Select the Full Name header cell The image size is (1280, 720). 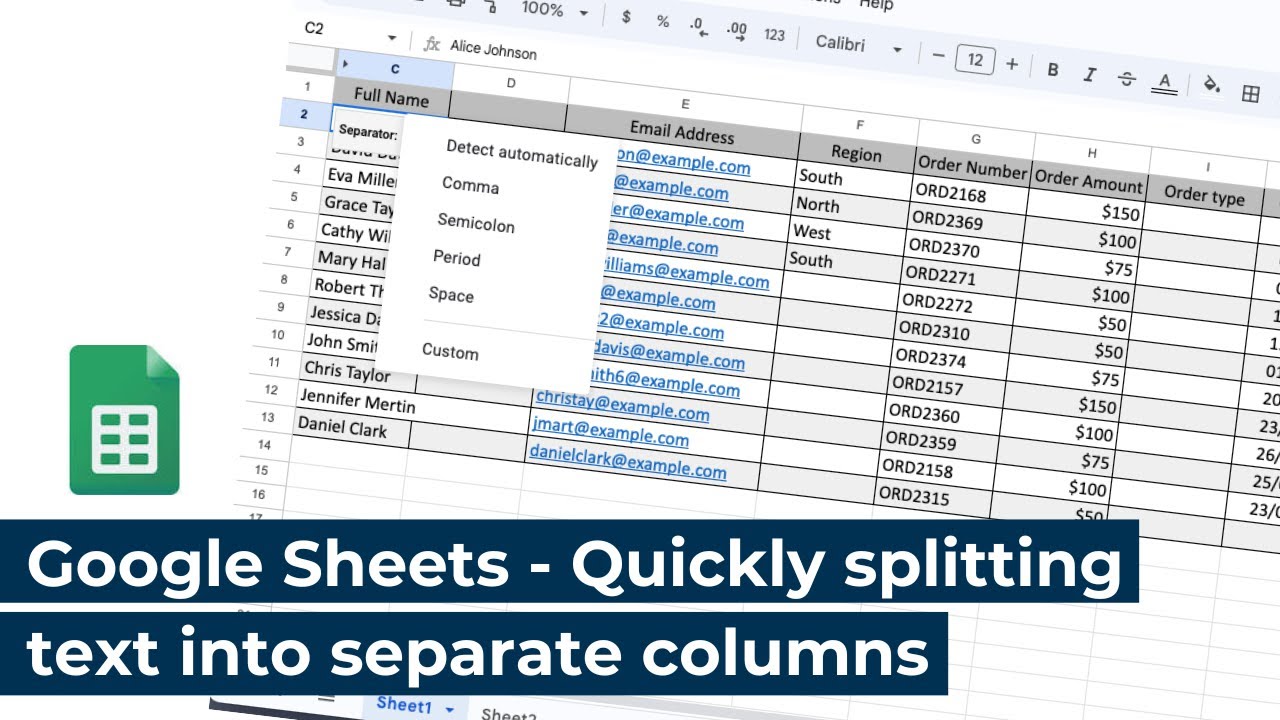point(391,98)
